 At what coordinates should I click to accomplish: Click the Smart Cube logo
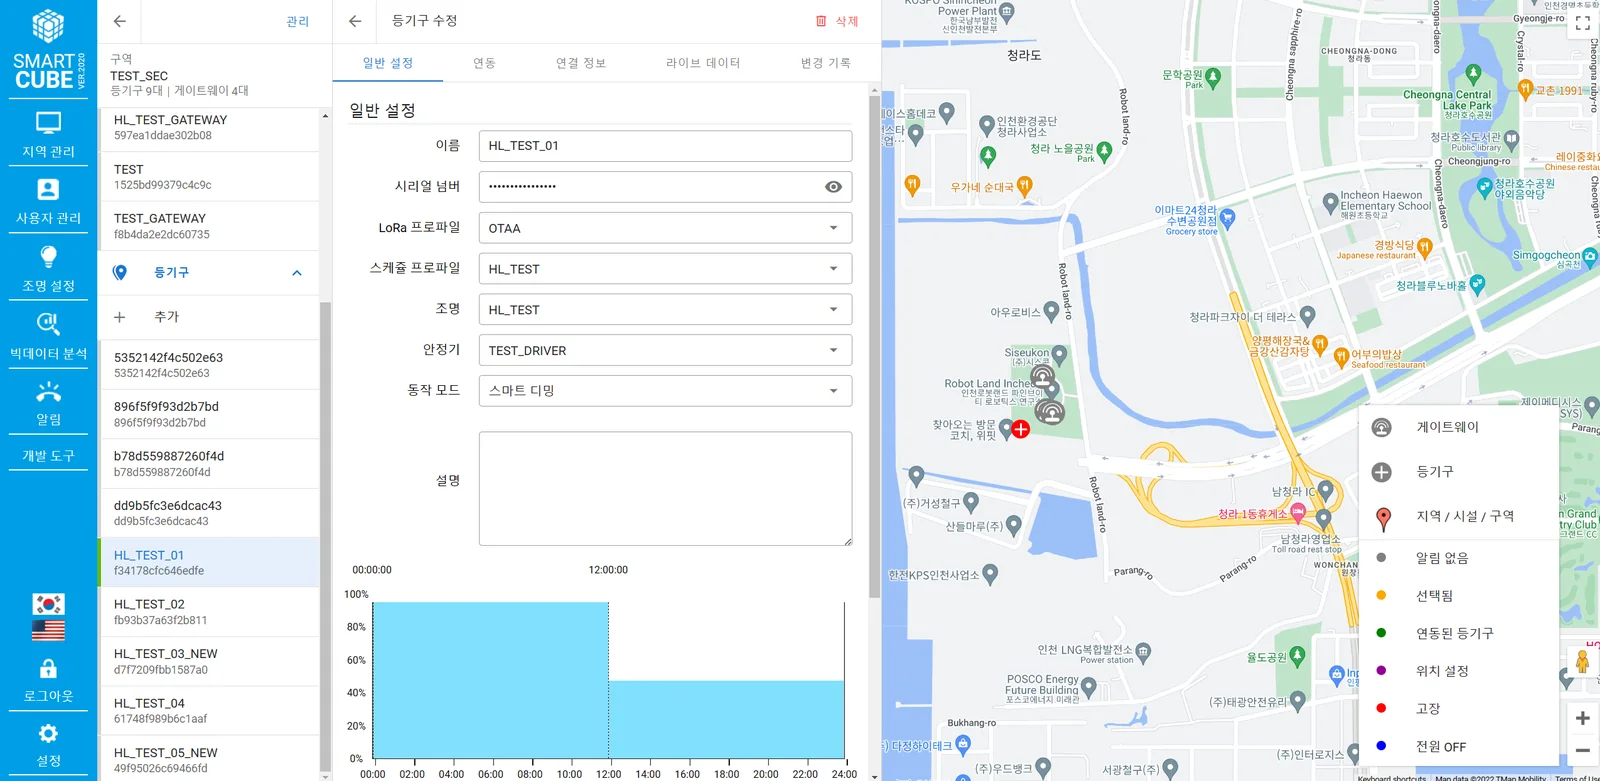pyautogui.click(x=48, y=50)
